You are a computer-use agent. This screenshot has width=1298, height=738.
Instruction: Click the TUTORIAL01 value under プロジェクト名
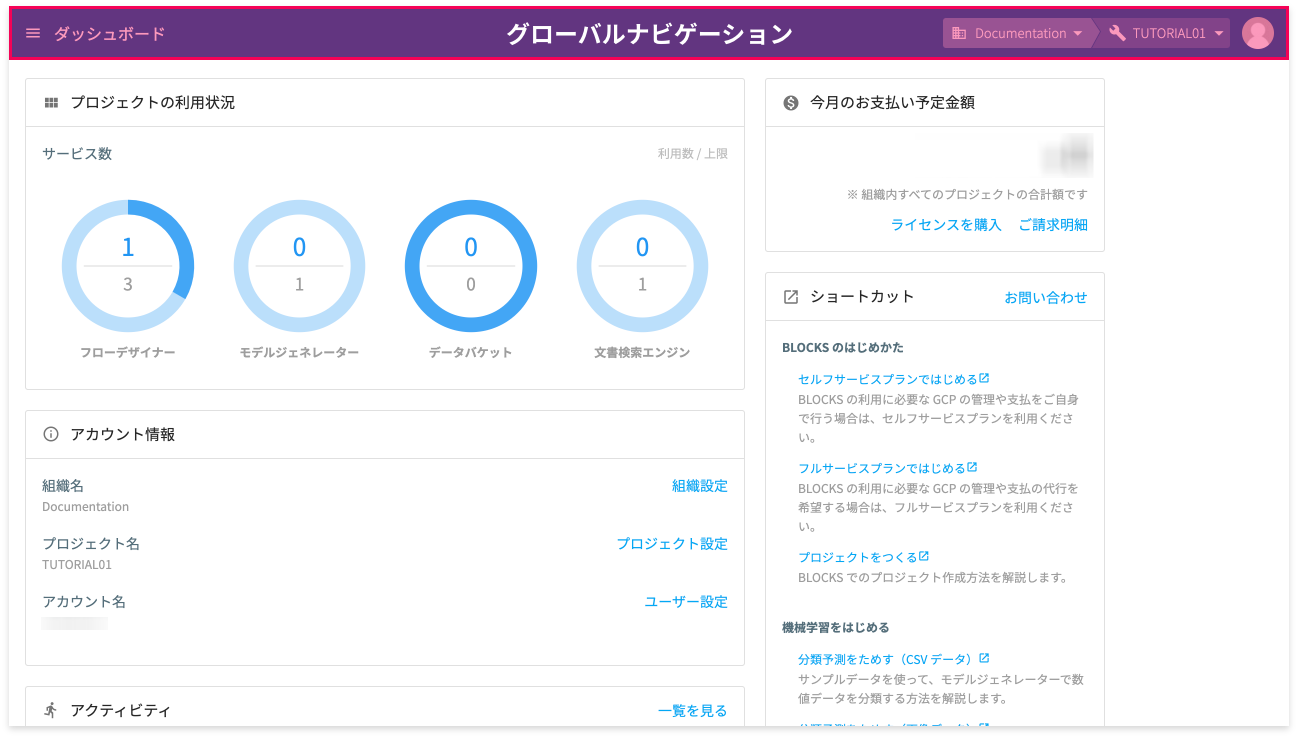point(77,565)
